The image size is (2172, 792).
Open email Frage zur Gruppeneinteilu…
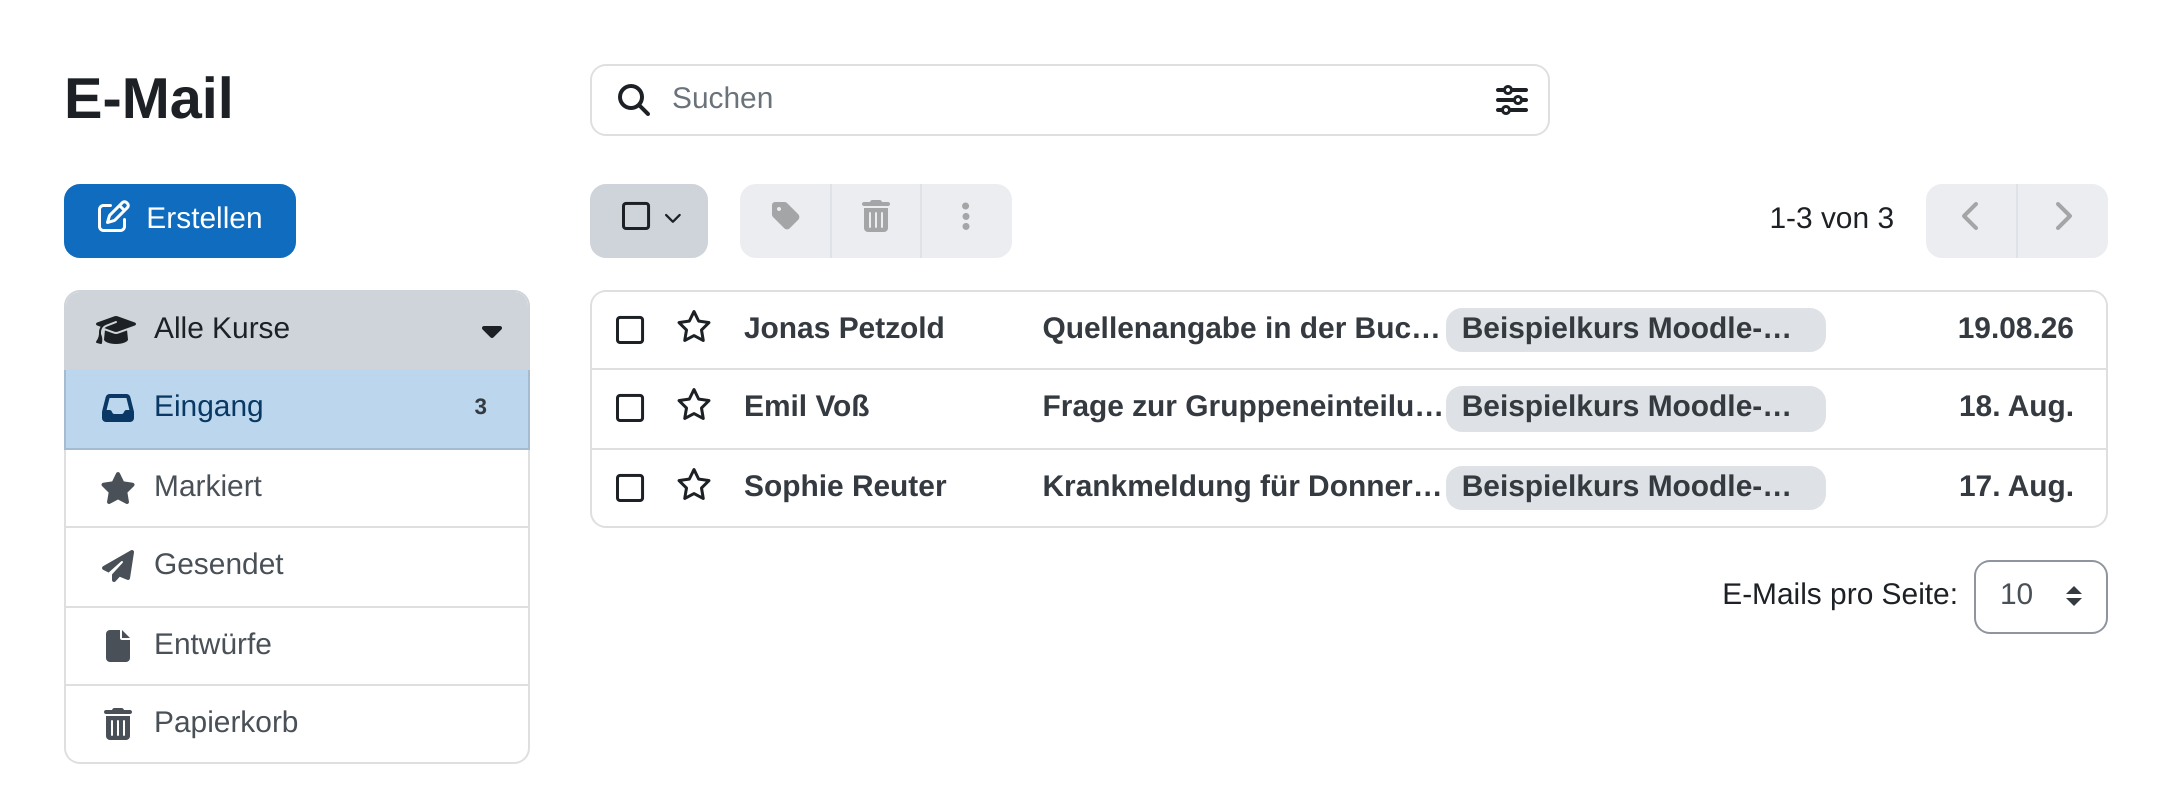(1242, 406)
